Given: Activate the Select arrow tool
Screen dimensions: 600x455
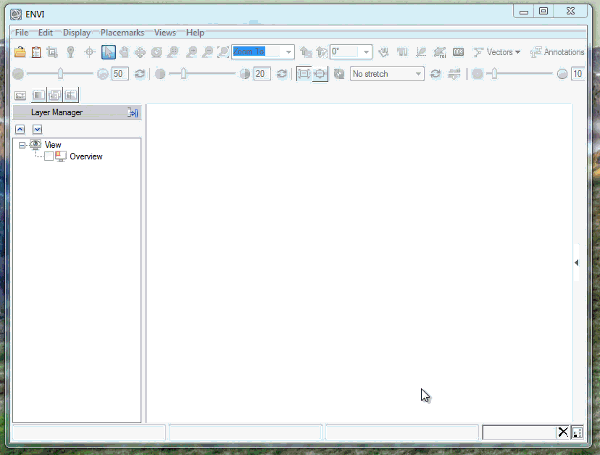Looking at the screenshot, I should point(108,52).
